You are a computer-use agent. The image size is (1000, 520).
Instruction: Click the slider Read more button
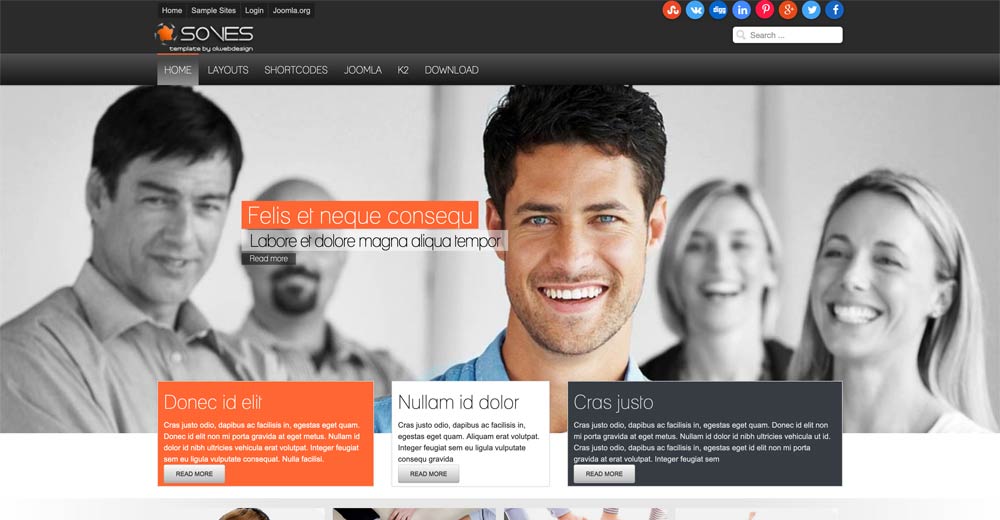(268, 258)
